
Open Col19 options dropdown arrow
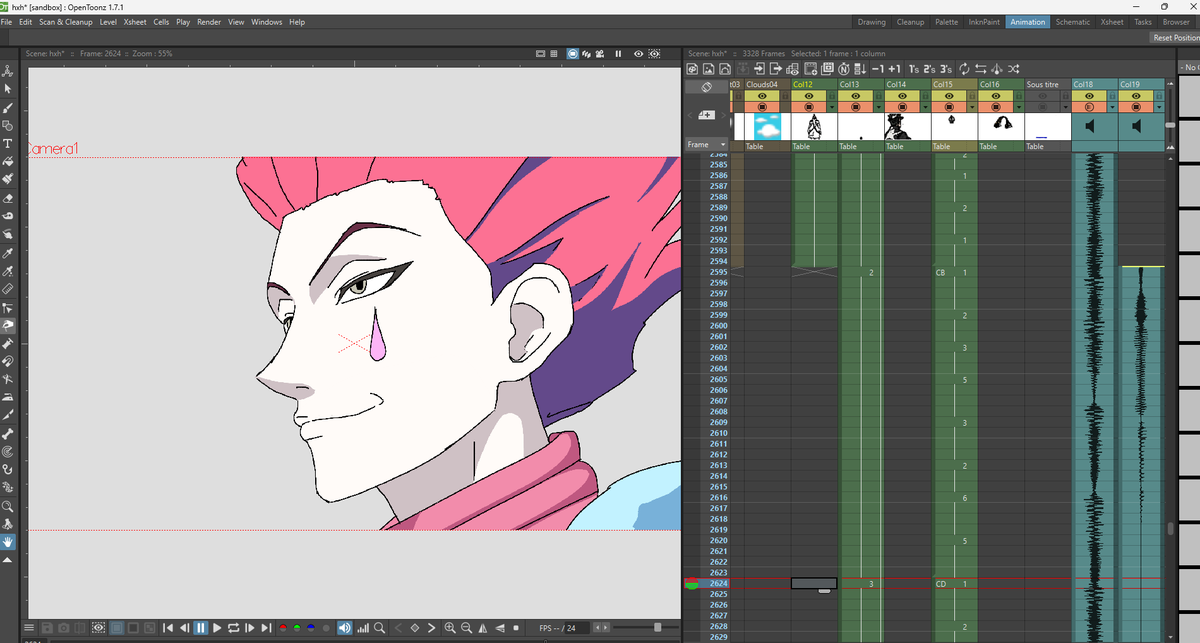1159,107
